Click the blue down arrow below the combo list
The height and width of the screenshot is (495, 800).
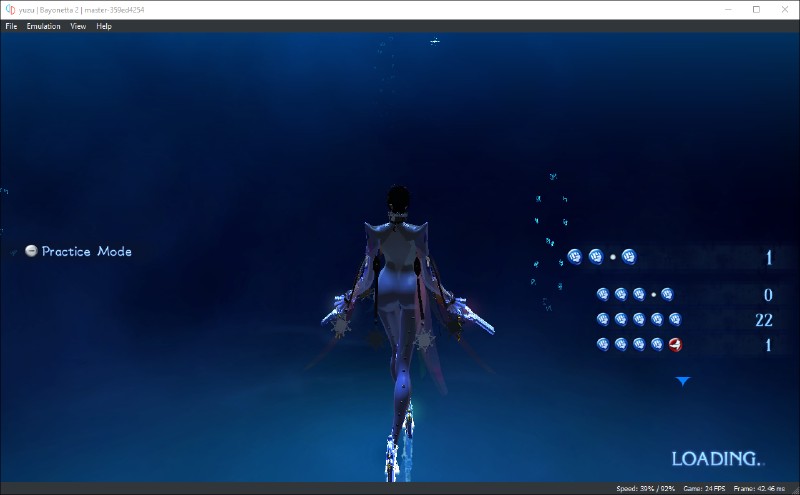[683, 381]
